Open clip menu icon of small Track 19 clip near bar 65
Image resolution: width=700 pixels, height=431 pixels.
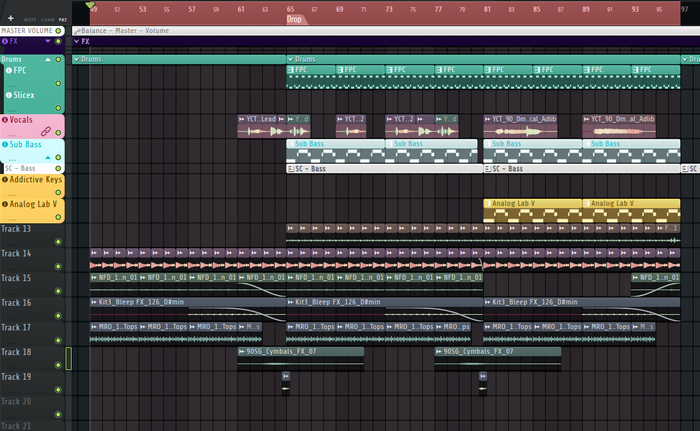[x=286, y=376]
